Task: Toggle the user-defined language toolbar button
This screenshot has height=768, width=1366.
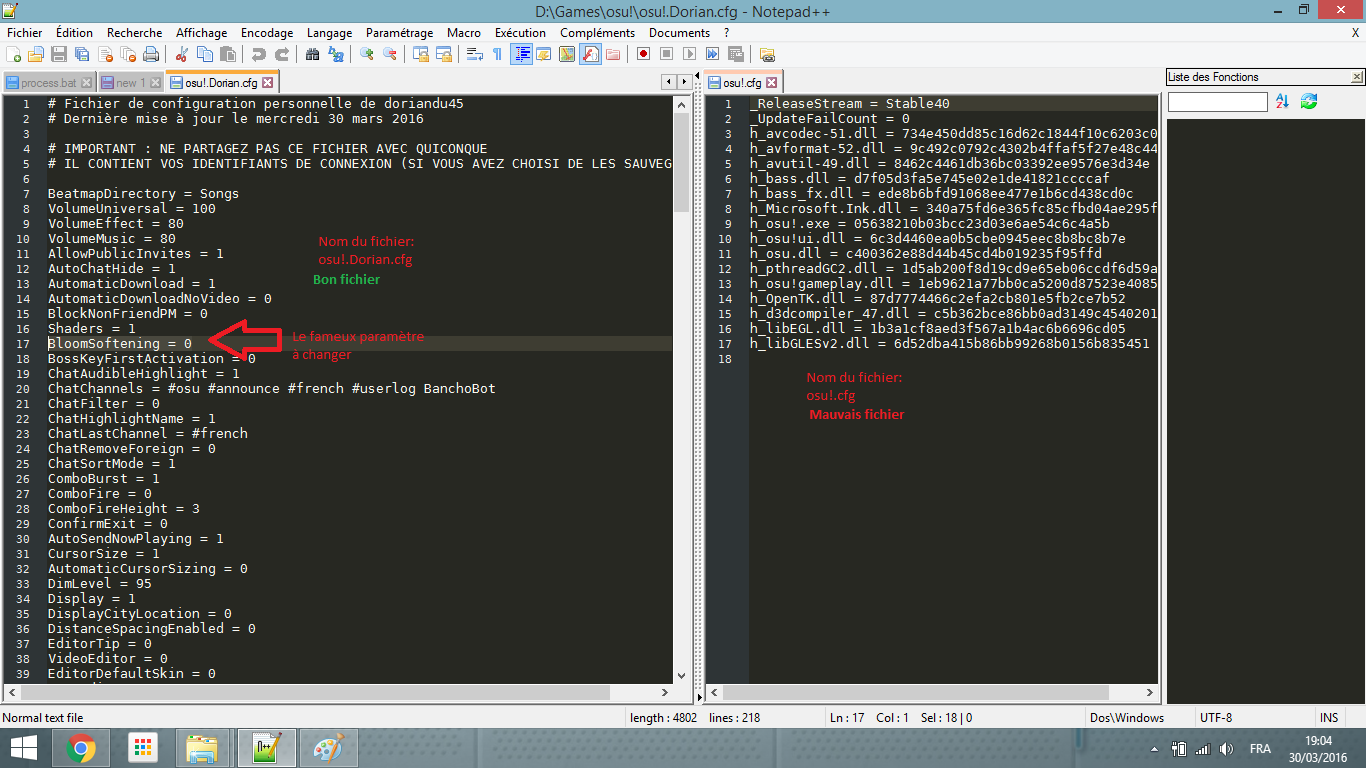Action: click(544, 54)
